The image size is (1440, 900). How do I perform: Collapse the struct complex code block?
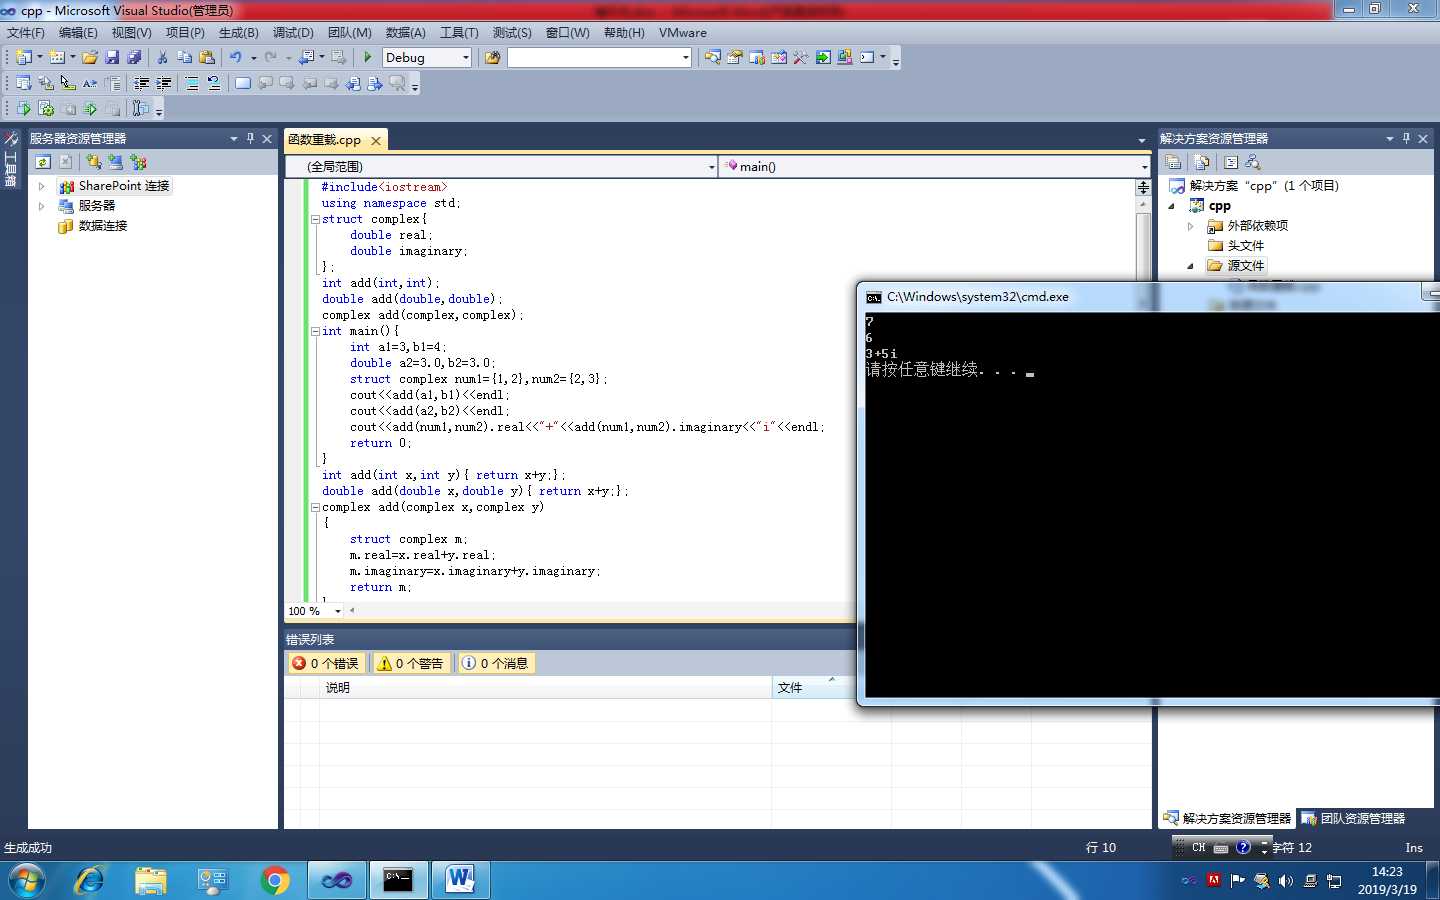click(315, 219)
